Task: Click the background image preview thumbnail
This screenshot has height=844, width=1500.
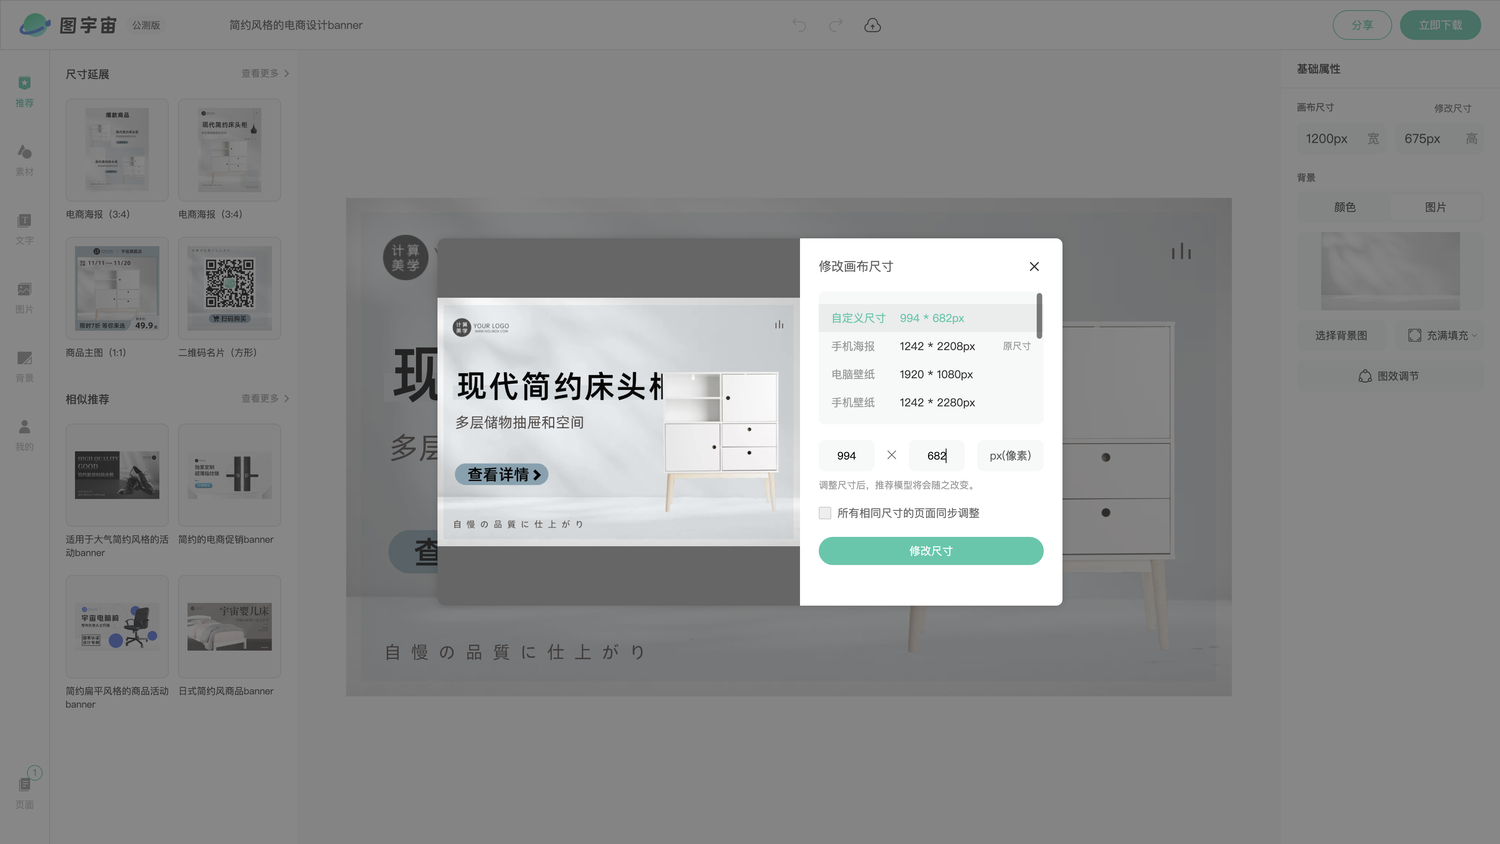Action: tap(1390, 271)
